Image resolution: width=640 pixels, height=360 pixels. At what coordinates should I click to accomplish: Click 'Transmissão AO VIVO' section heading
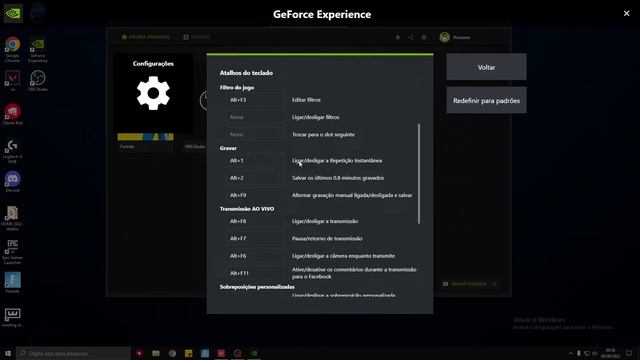point(247,209)
